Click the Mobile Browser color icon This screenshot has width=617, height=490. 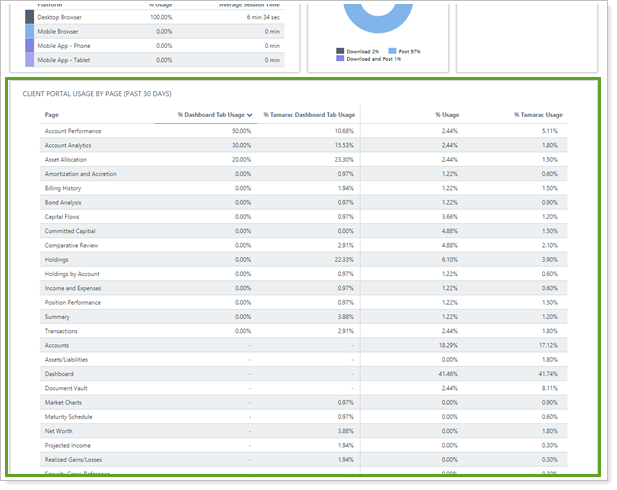click(x=30, y=31)
